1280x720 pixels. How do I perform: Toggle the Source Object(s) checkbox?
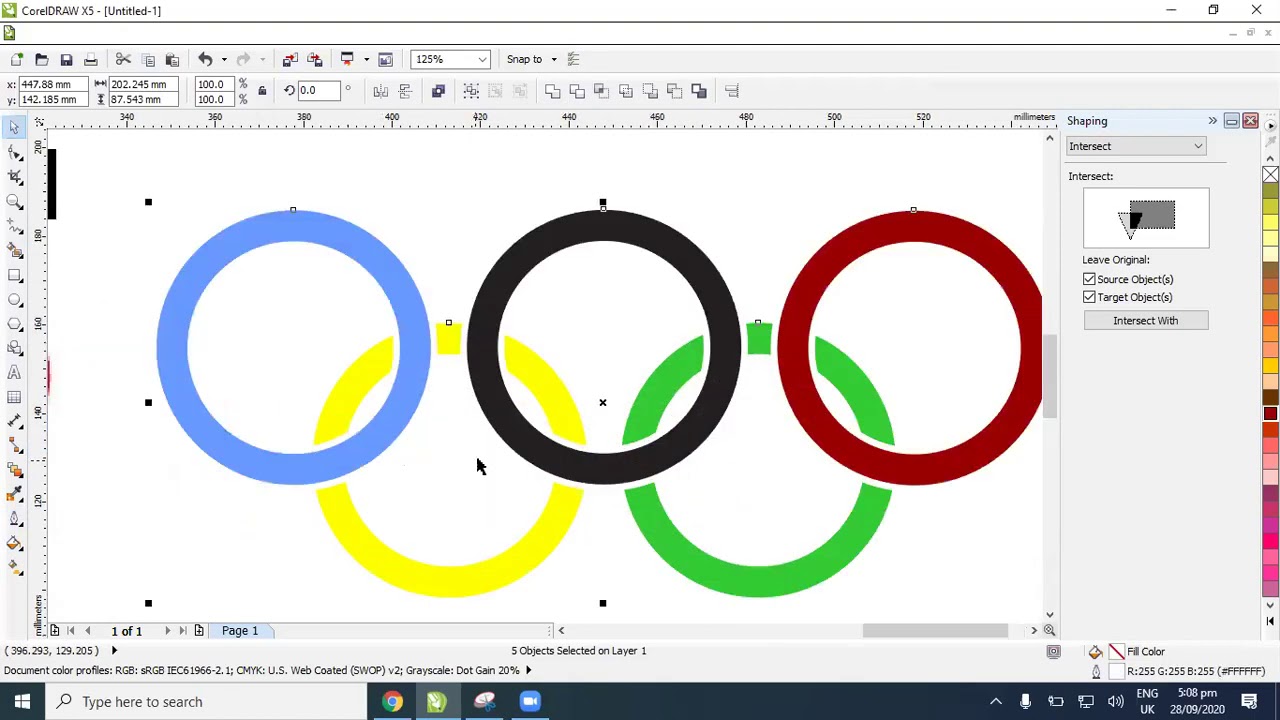(1089, 279)
